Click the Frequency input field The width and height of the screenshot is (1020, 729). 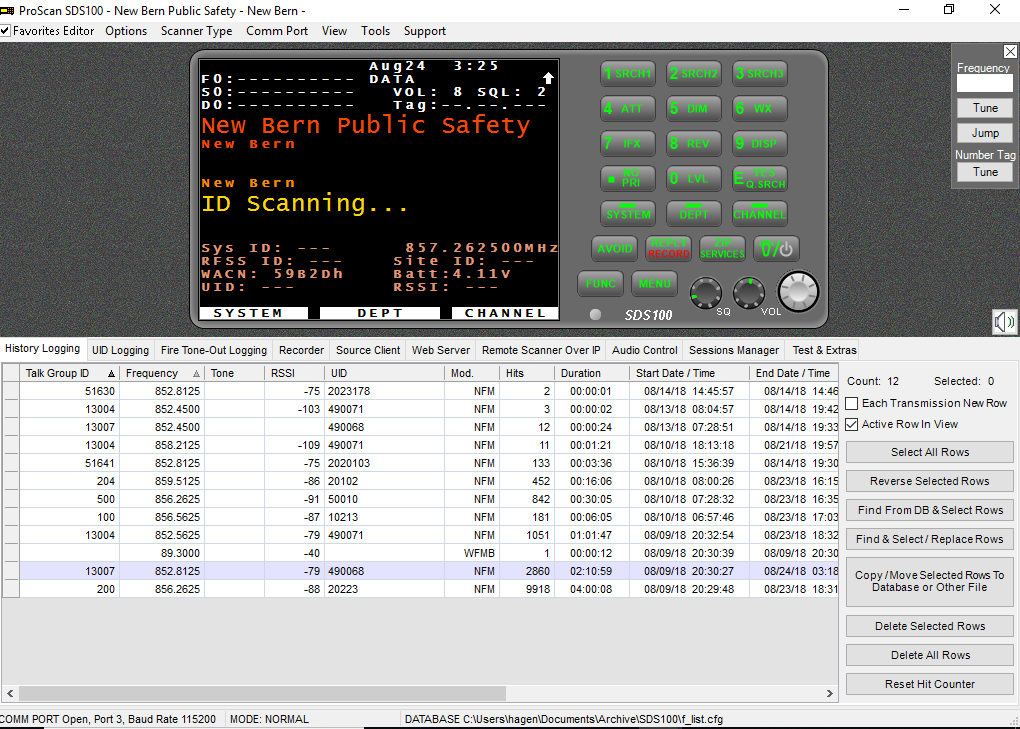point(984,83)
